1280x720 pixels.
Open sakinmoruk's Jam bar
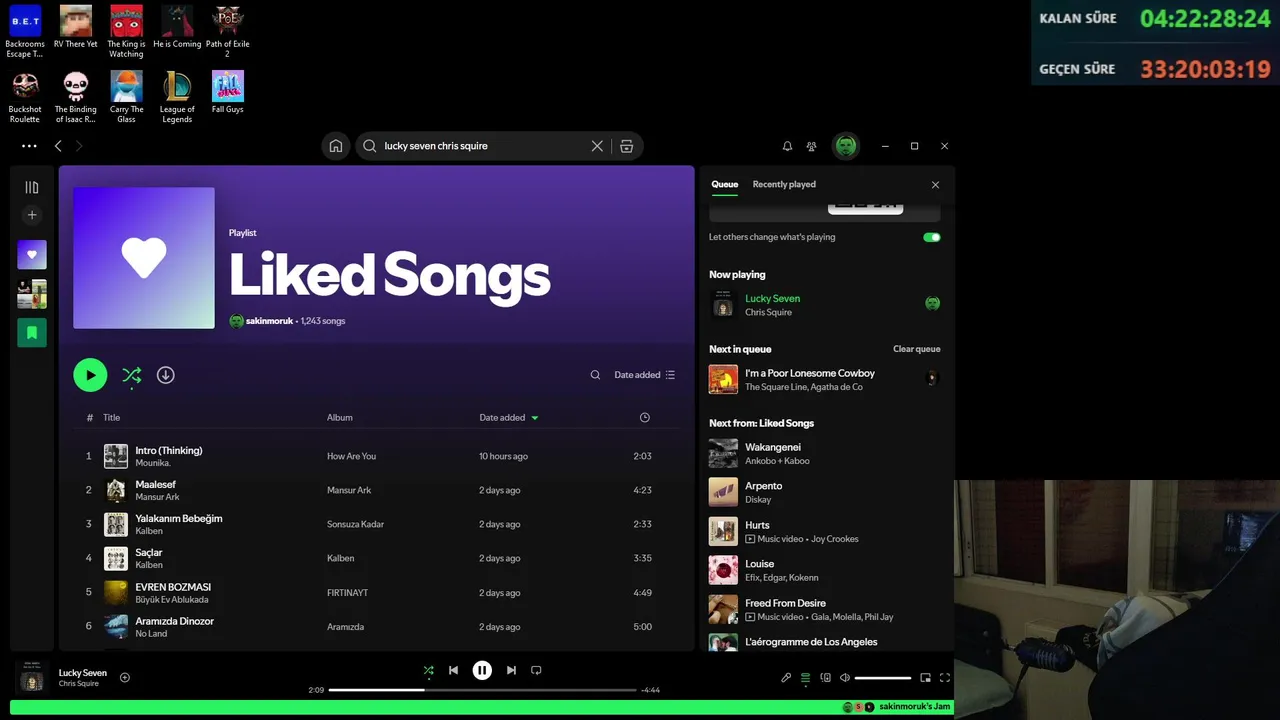point(482,707)
